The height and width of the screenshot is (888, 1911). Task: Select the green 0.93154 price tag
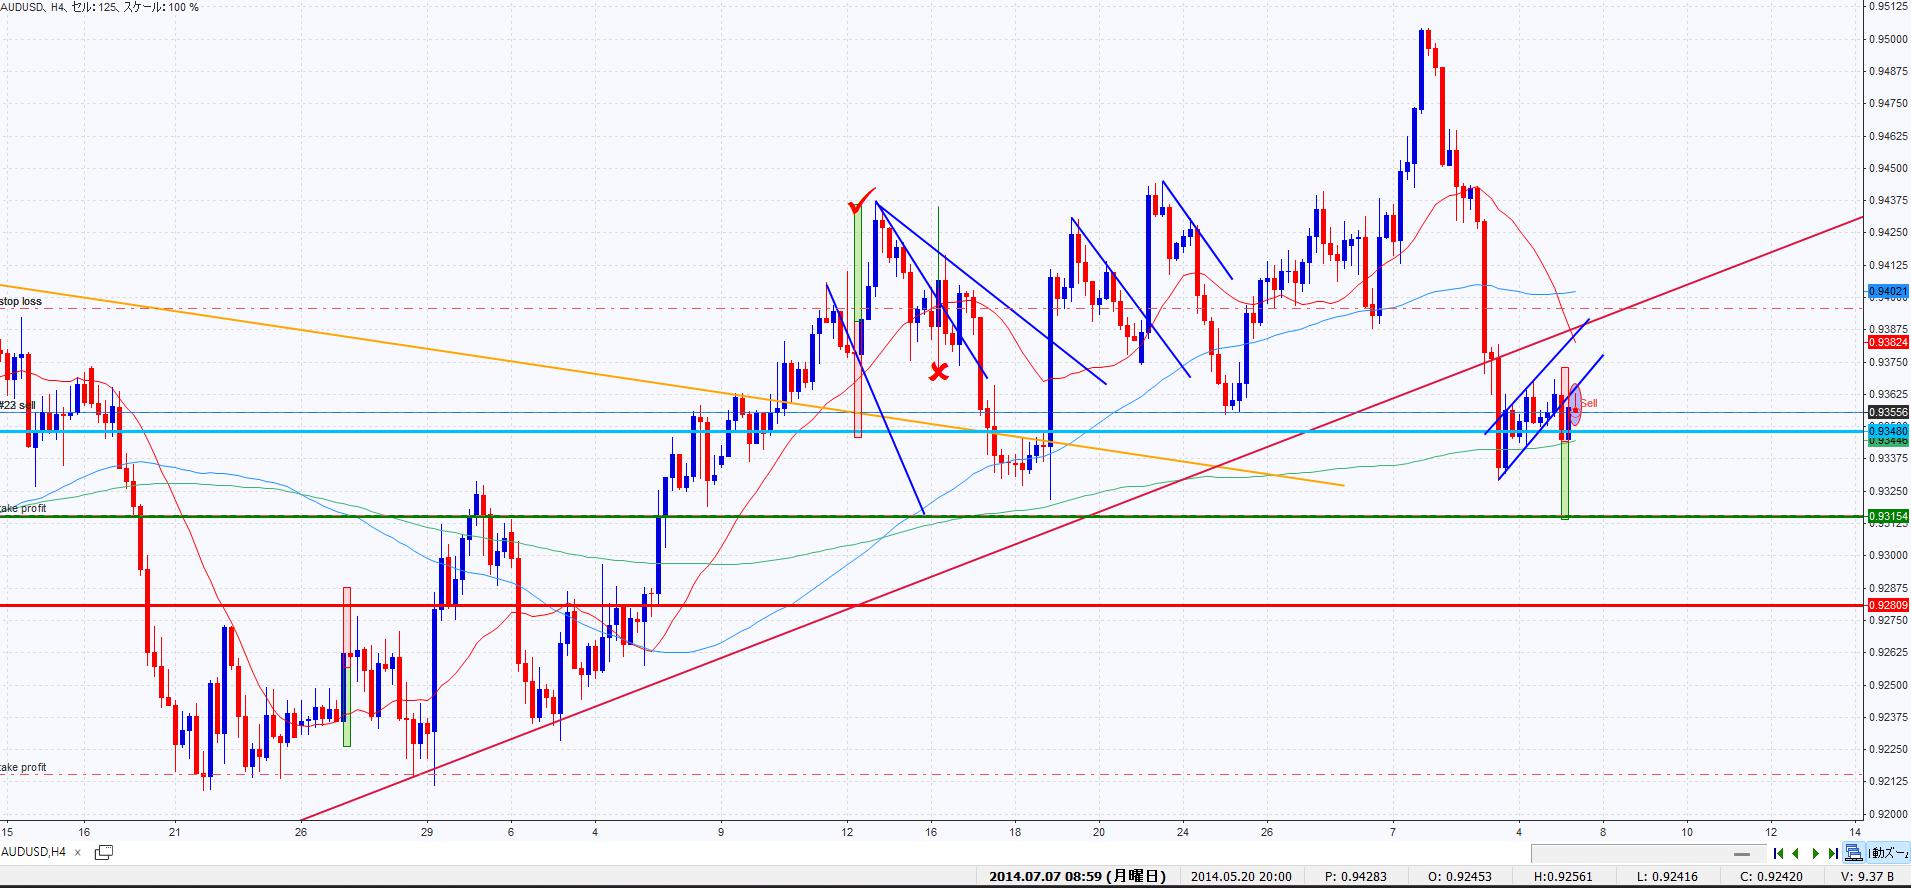point(1888,517)
